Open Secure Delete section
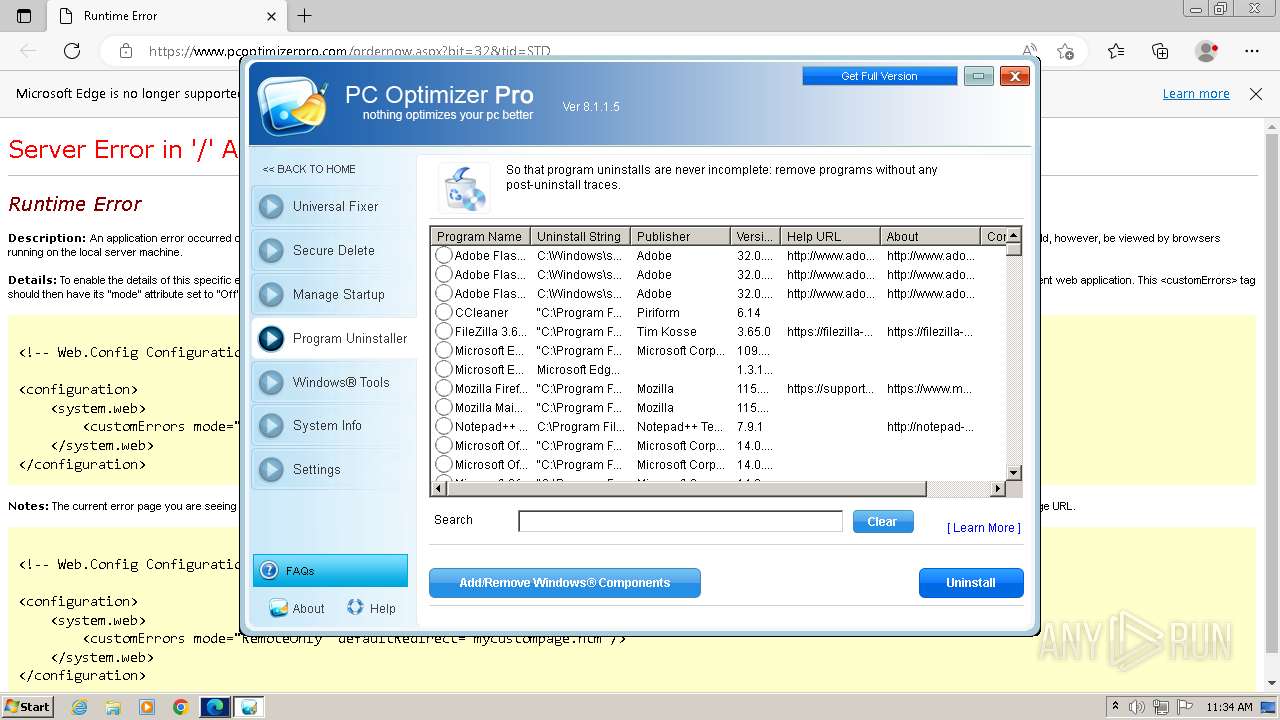The width and height of the screenshot is (1280, 720). click(x=333, y=251)
